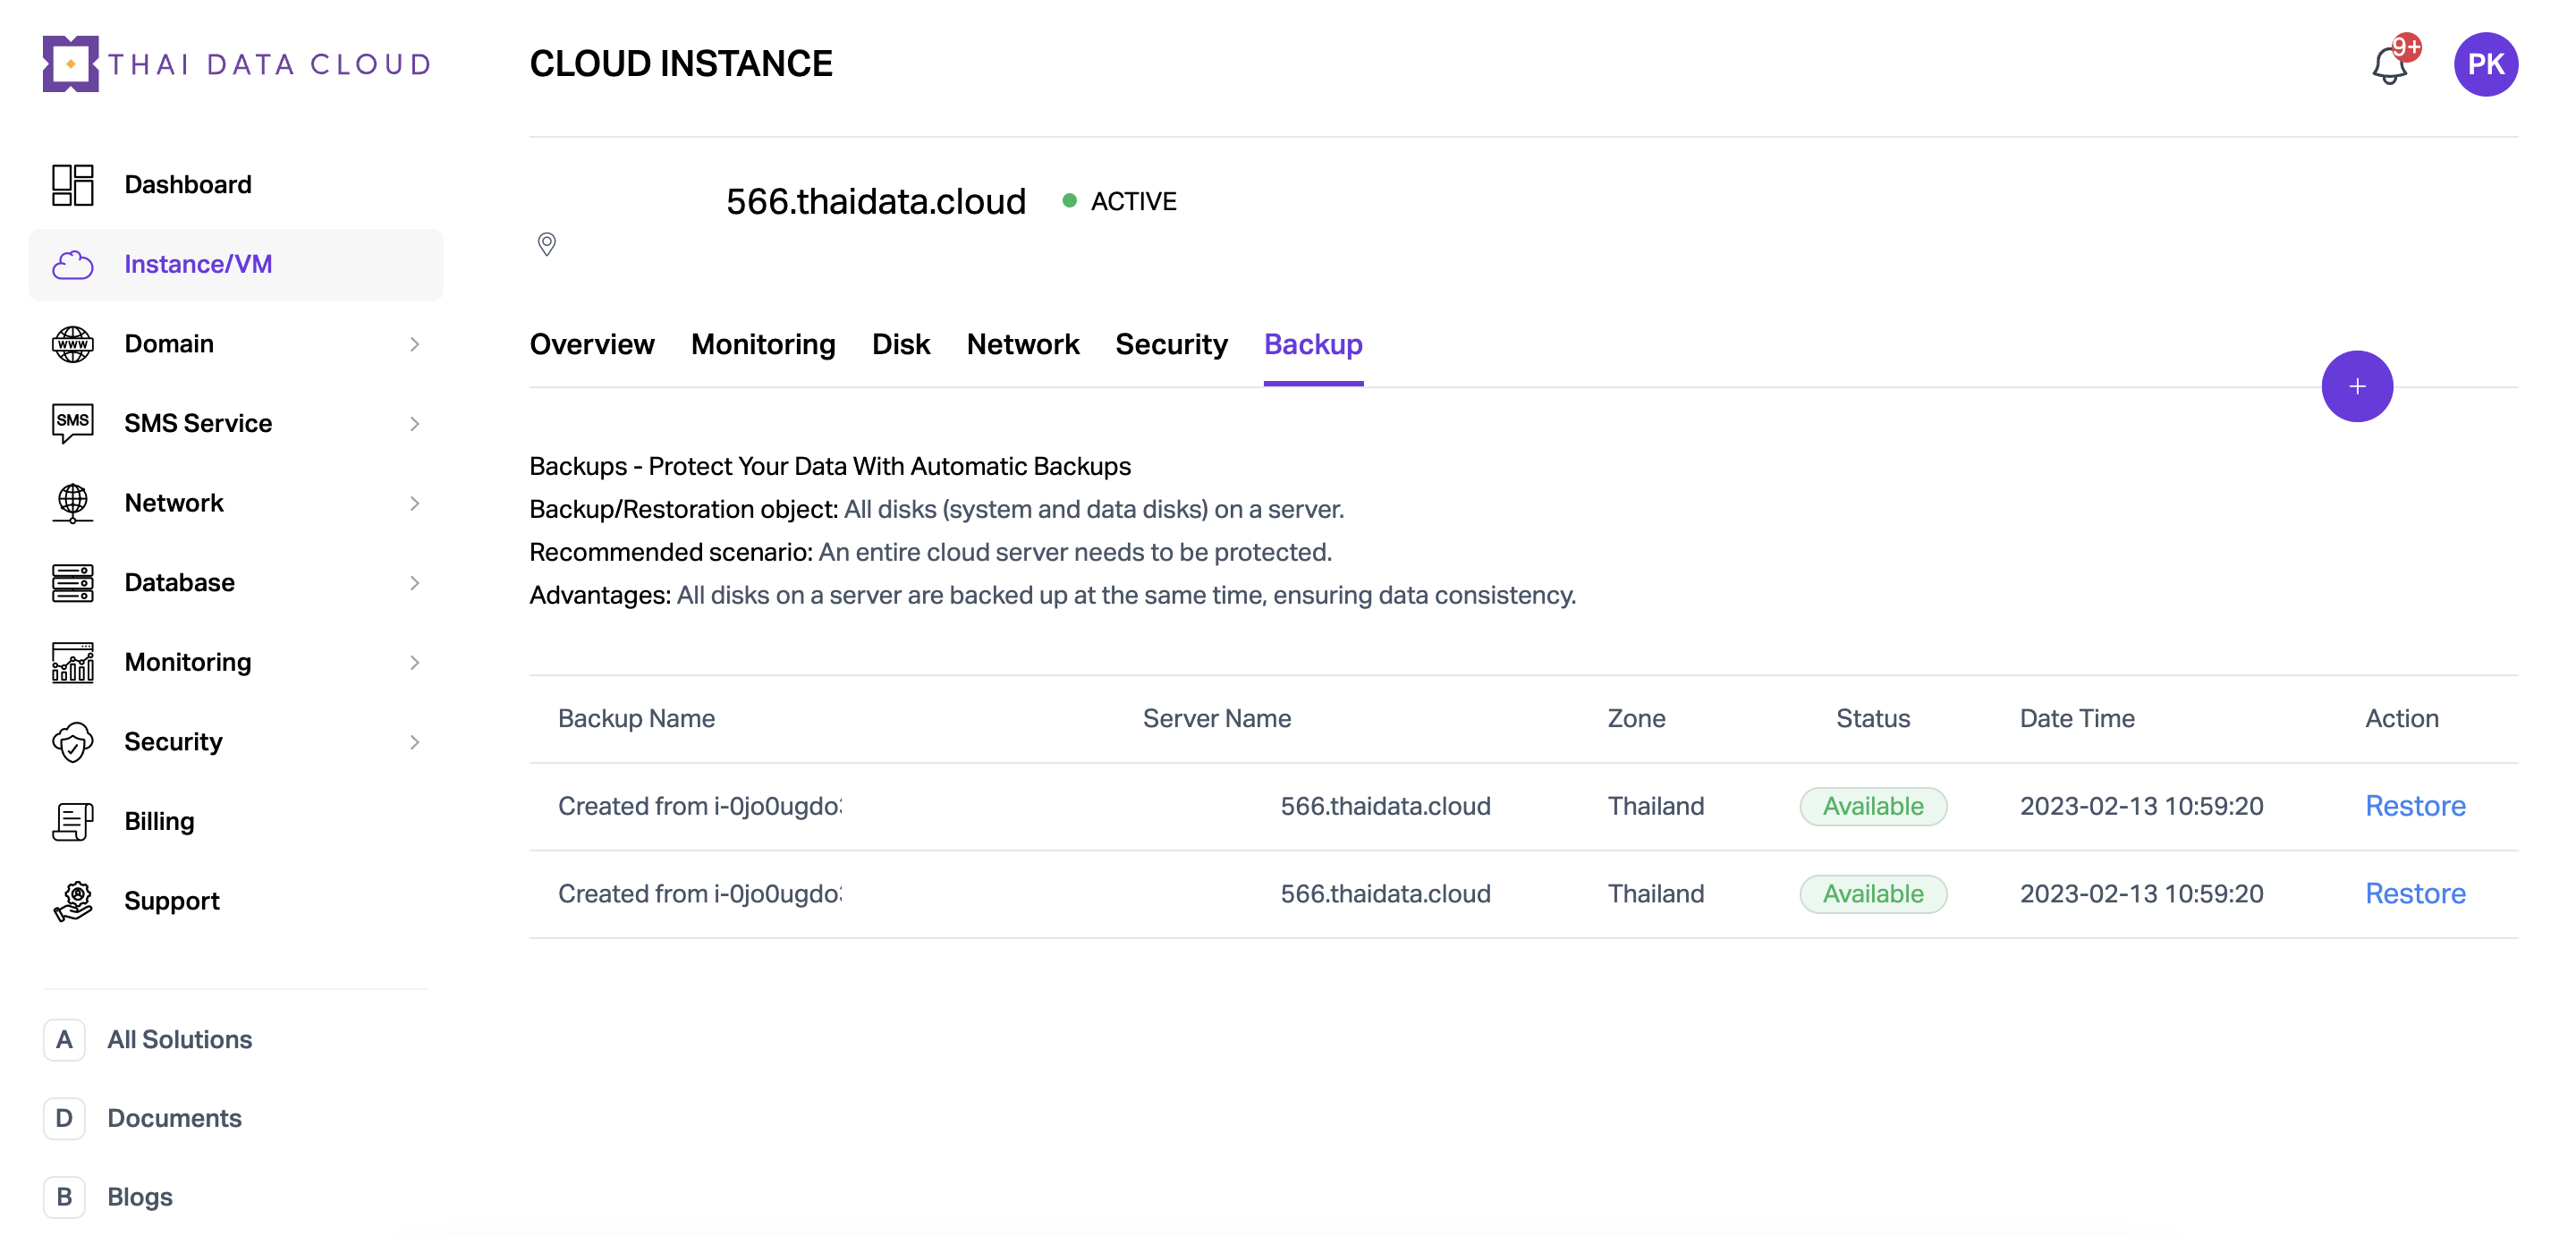Click the location pin icon

546,244
